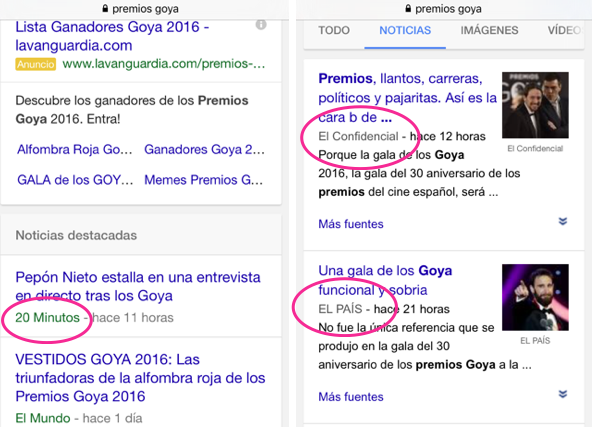Open VESTIDOS GOYA 2016 news headline
Screen dimensions: 599x432
click(140, 378)
